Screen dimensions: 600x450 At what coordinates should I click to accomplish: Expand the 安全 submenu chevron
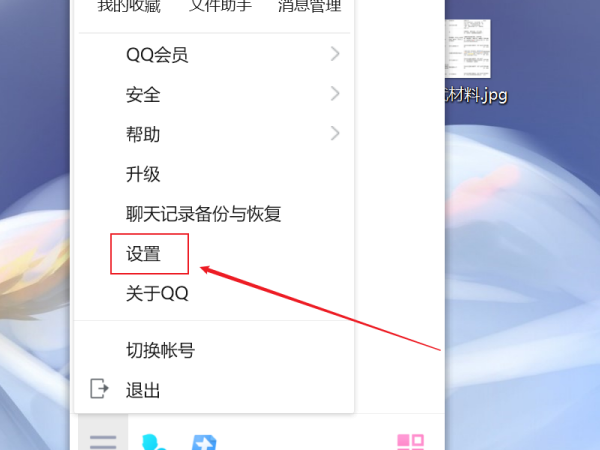(x=335, y=93)
